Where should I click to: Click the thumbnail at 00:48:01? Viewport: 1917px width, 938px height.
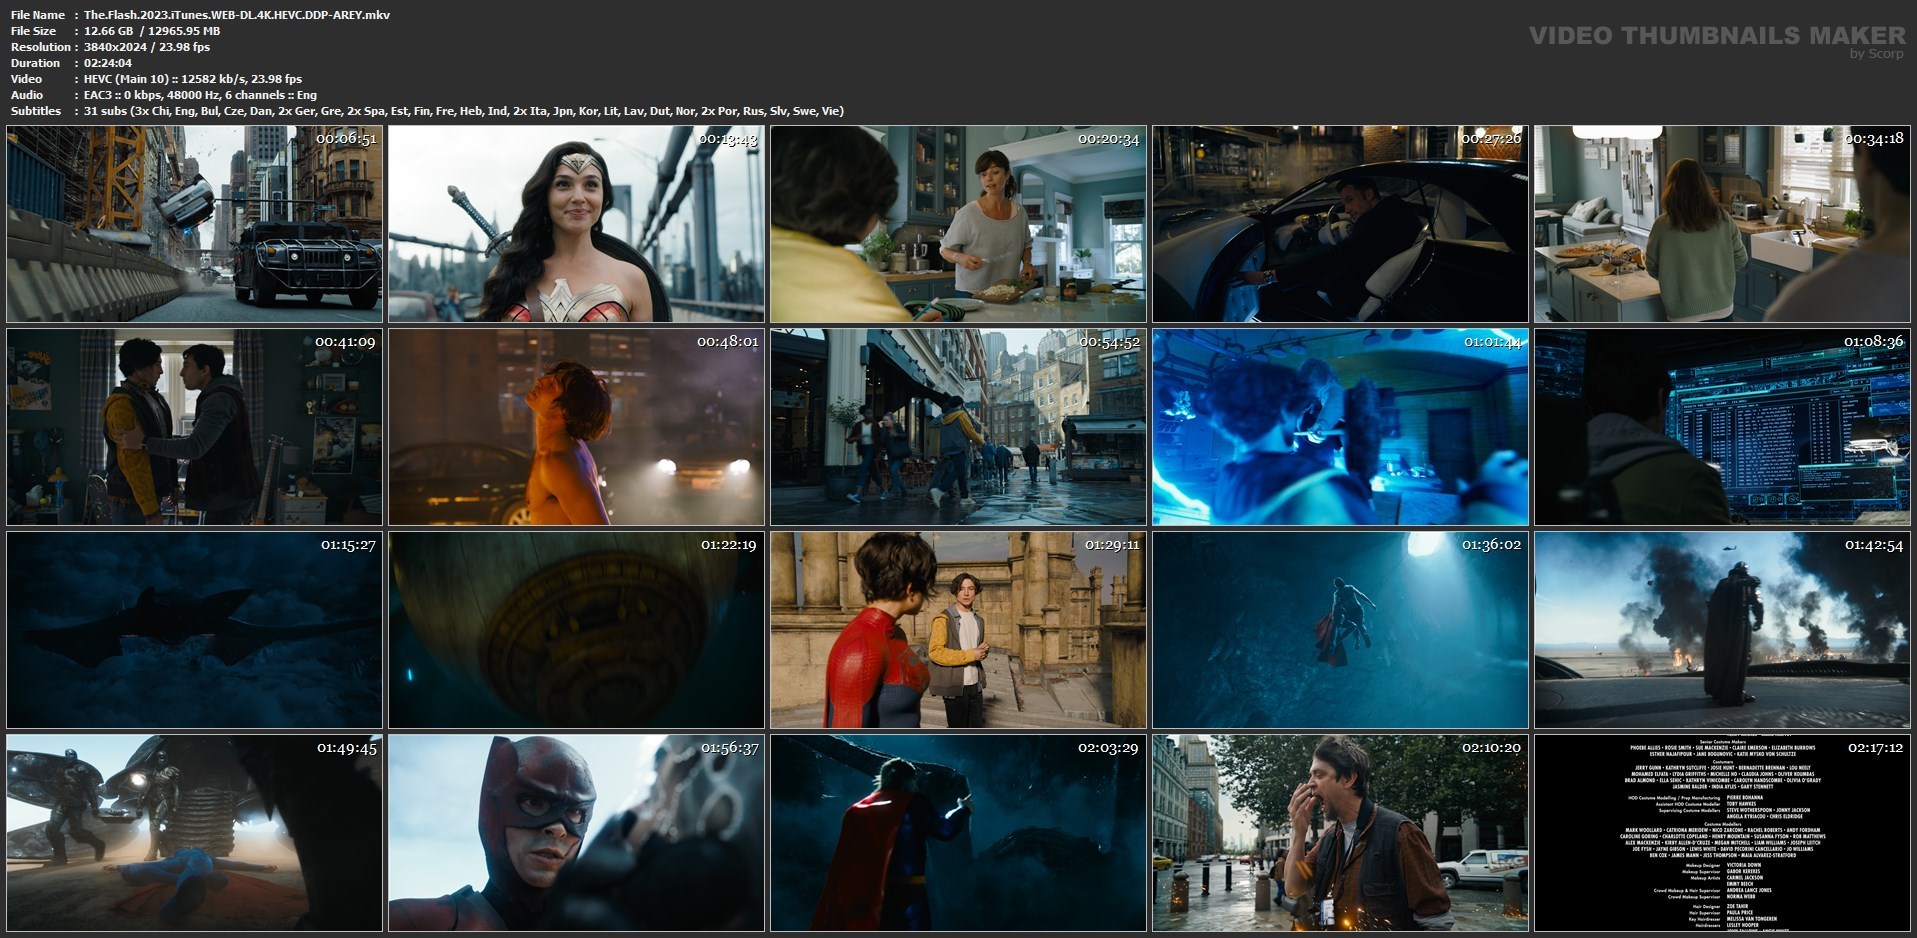(x=576, y=427)
